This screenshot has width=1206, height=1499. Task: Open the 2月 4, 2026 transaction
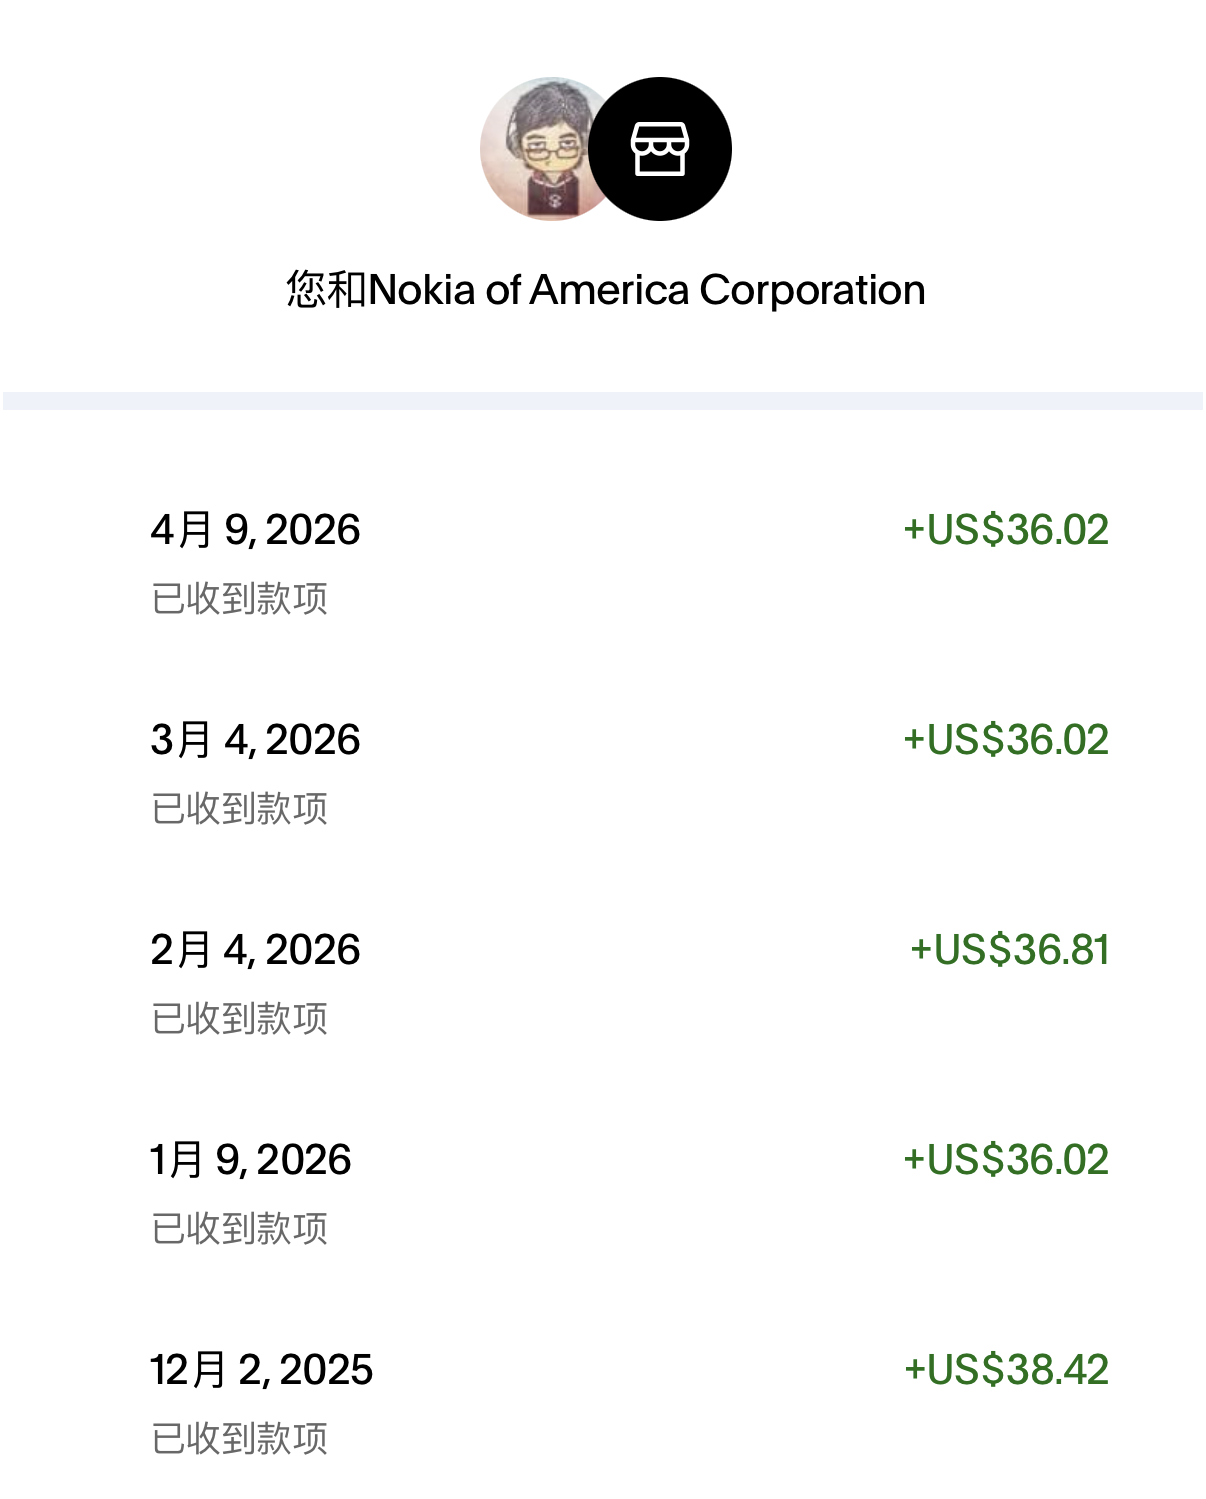coord(255,950)
